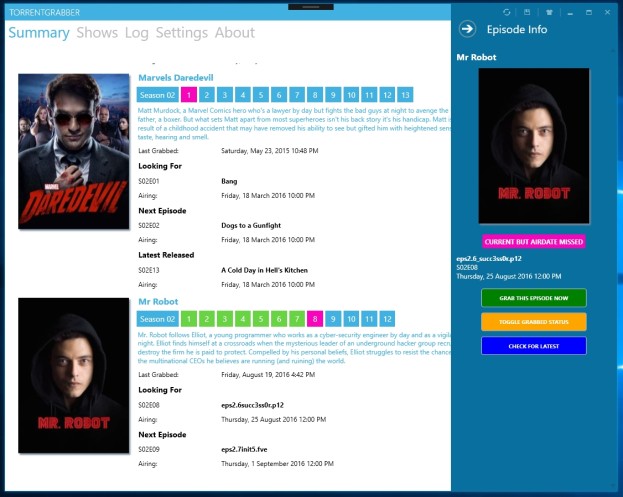Select Daredevil episode 9 tile
The image size is (623, 497).
(333, 95)
